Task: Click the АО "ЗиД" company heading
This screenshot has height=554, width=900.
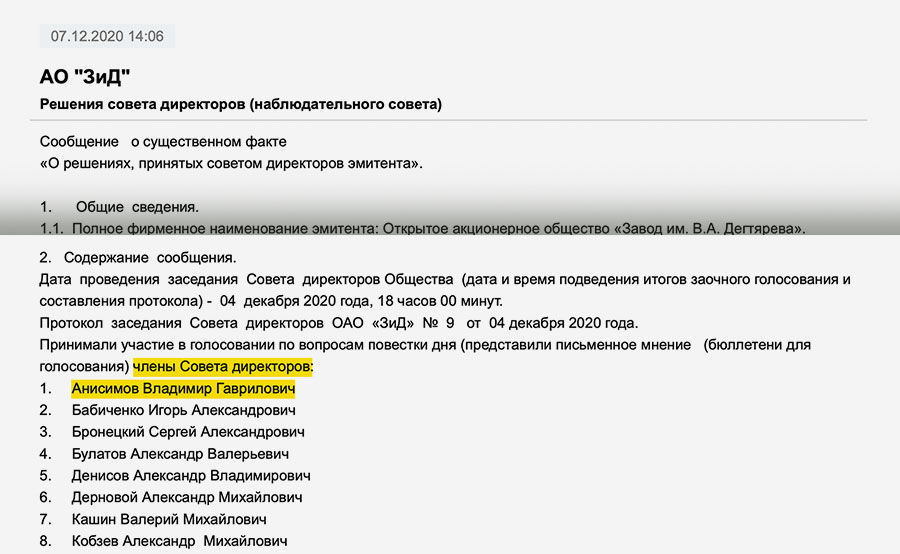Action: click(85, 76)
